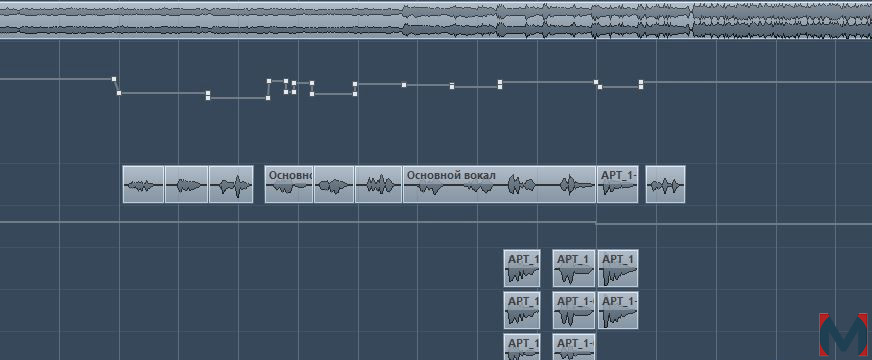The width and height of the screenshot is (872, 360).
Task: Select the leftmost unlabeled lead vocal clip
Action: [143, 184]
